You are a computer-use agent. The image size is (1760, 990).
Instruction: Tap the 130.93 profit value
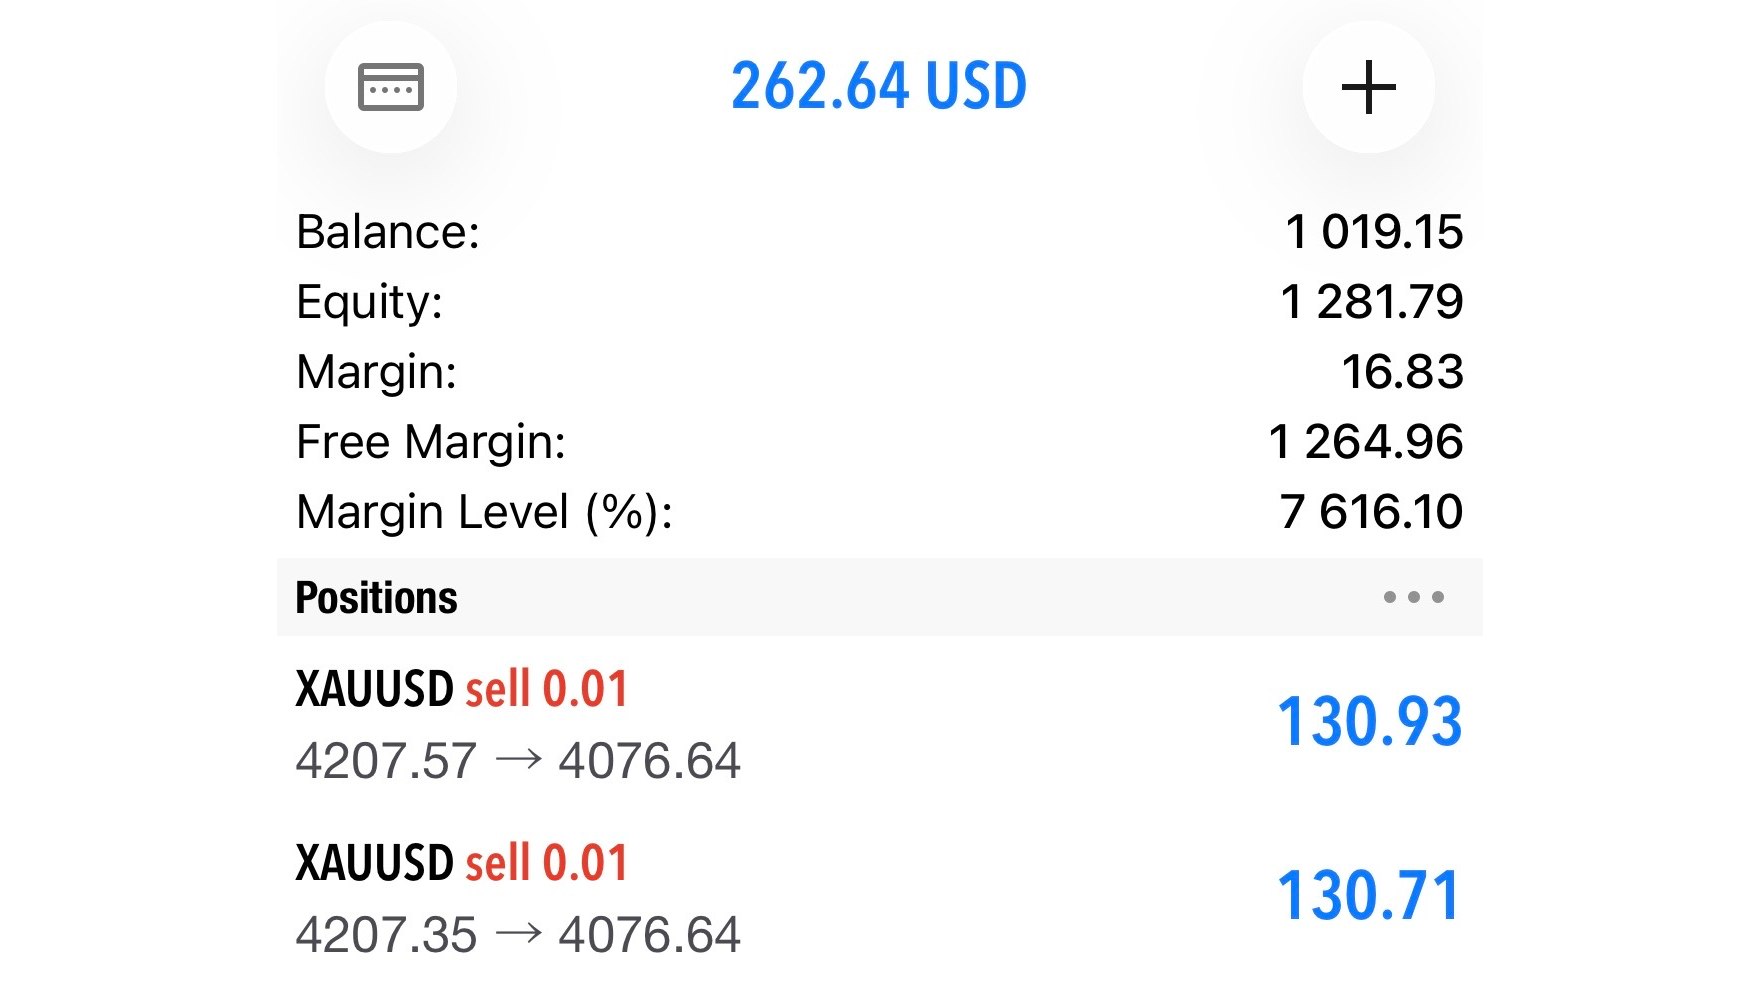pyautogui.click(x=1370, y=722)
